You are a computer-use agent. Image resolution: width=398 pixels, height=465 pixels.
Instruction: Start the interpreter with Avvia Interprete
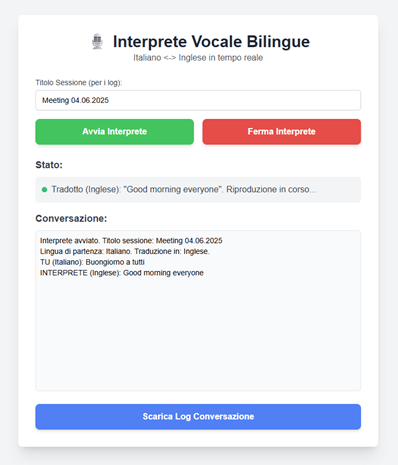click(114, 132)
